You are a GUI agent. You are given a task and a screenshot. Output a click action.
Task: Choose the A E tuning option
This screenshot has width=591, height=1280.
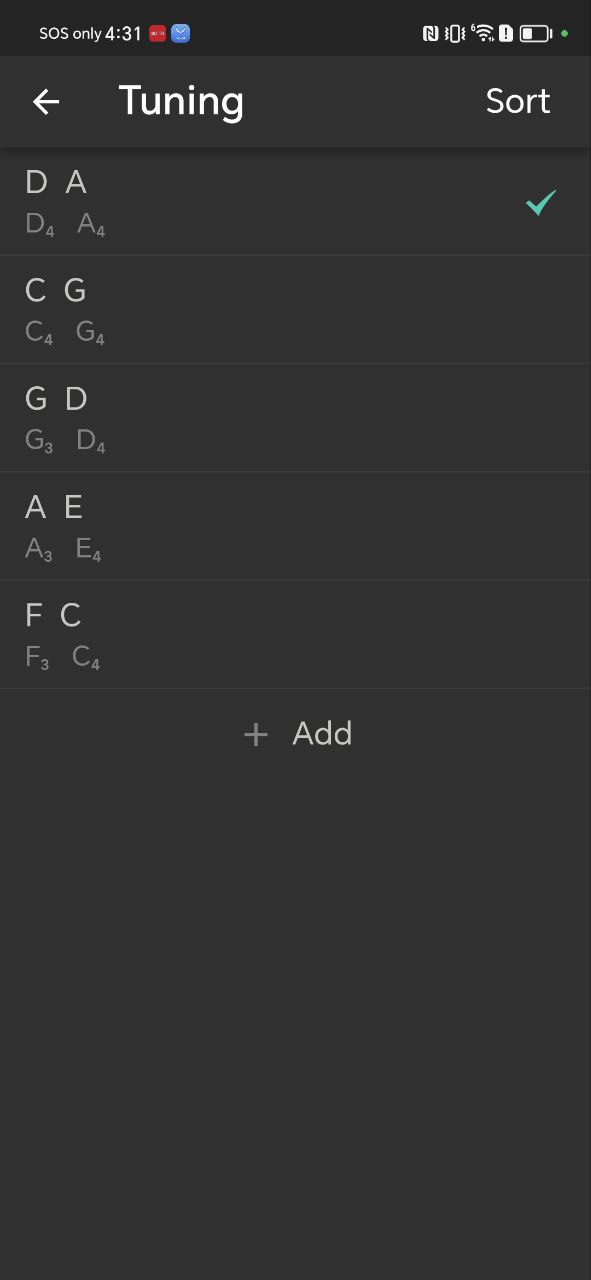click(295, 526)
